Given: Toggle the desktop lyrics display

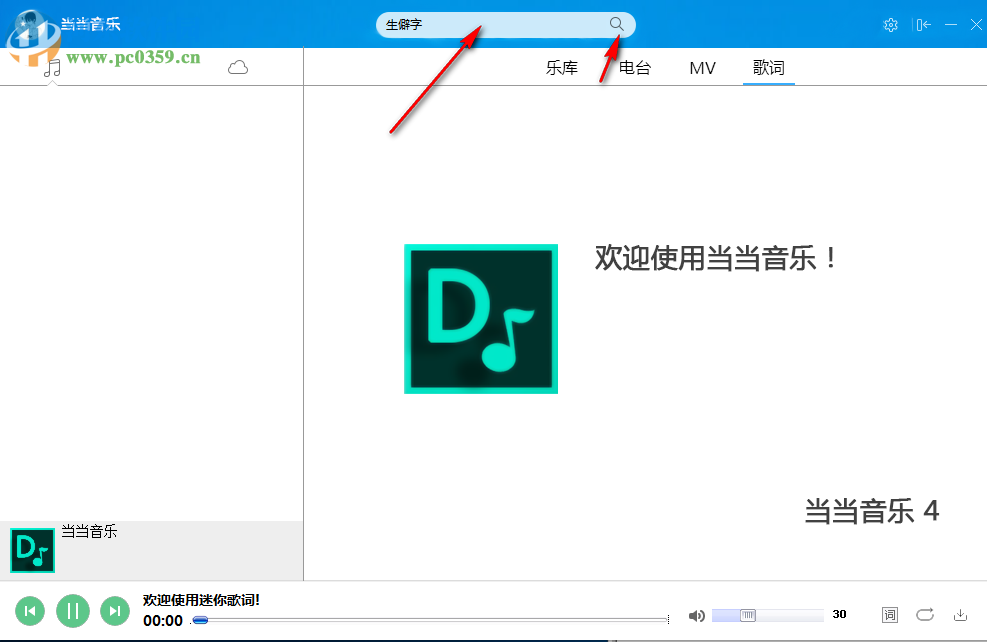Looking at the screenshot, I should [889, 615].
